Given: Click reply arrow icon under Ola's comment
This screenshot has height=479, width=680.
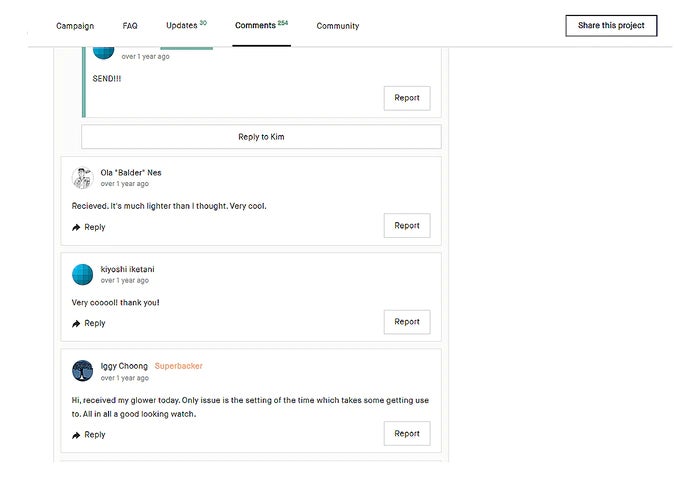Looking at the screenshot, I should click(x=76, y=228).
